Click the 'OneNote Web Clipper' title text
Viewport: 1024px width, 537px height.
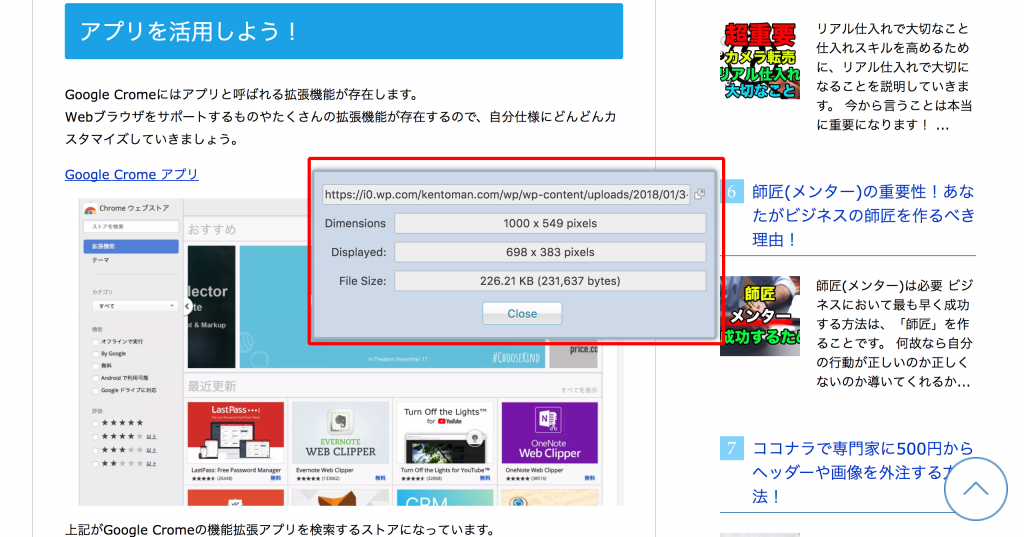click(x=534, y=470)
